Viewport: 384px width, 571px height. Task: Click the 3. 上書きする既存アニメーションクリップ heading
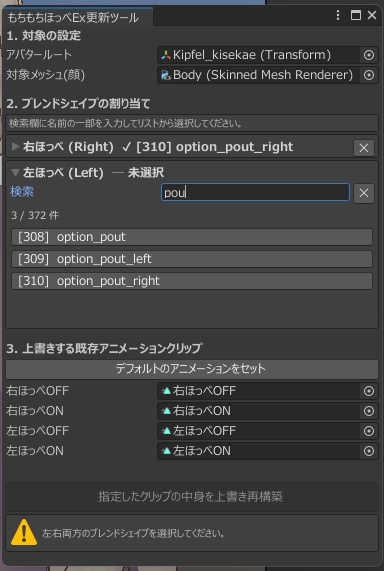pos(104,348)
